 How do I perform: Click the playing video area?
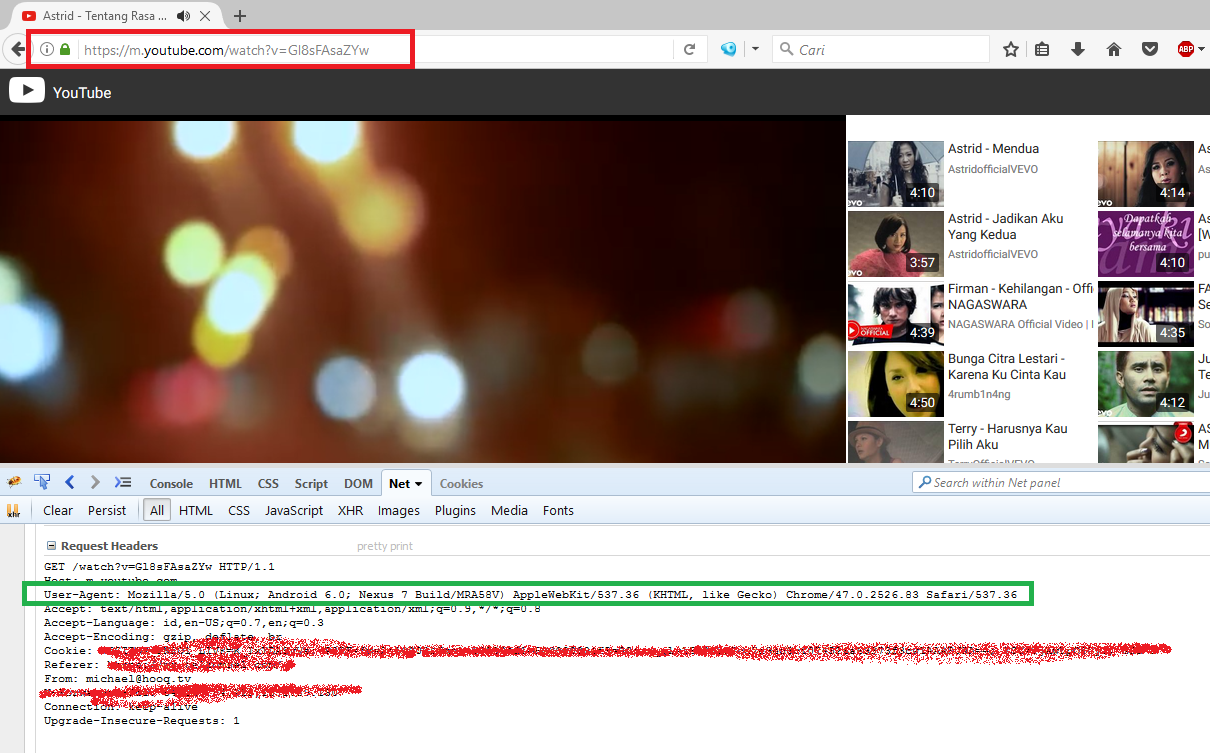pyautogui.click(x=422, y=291)
